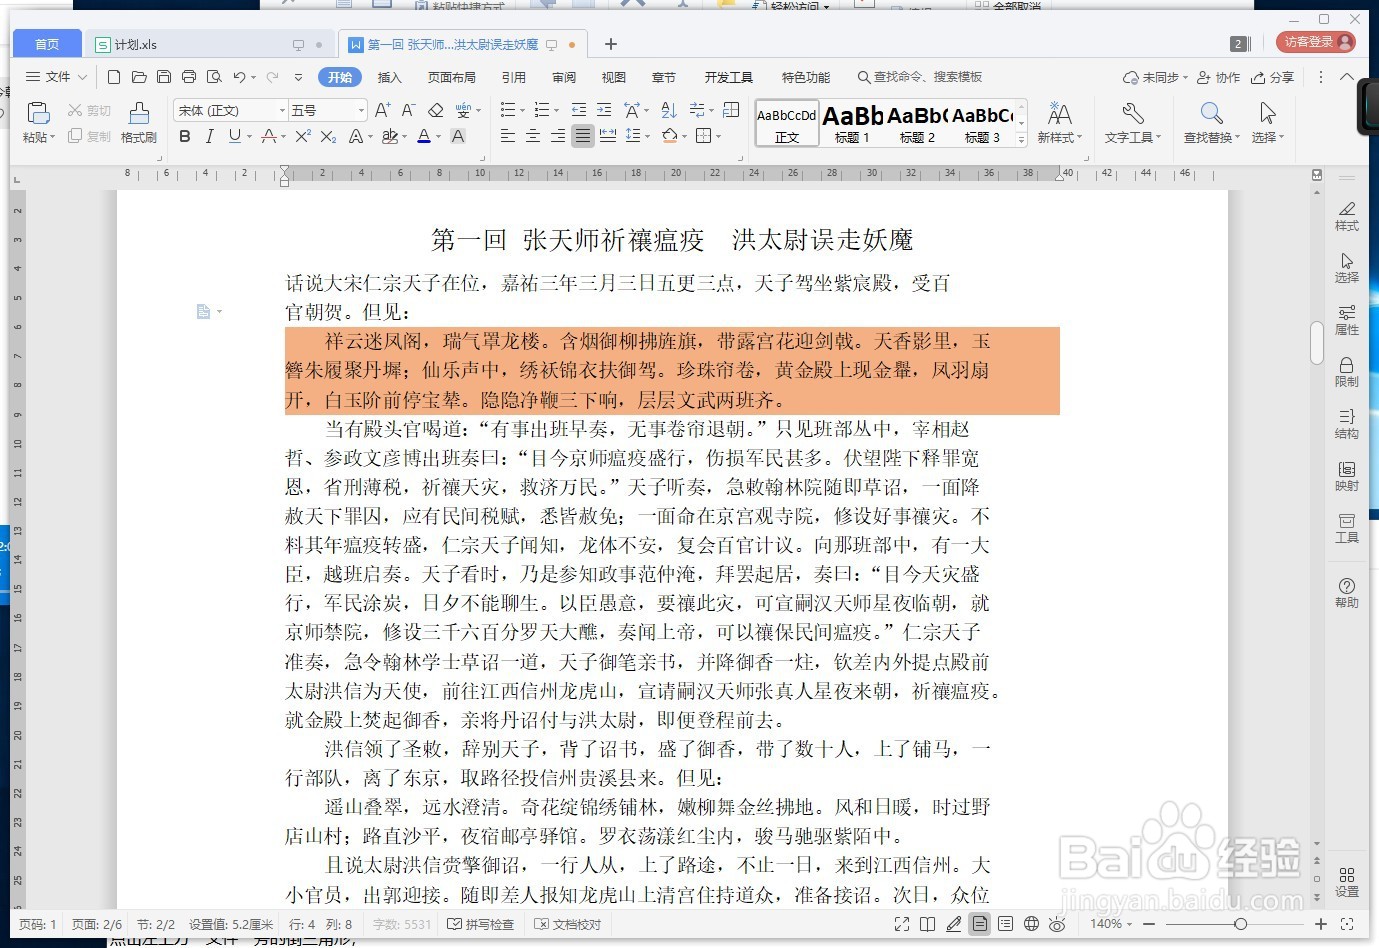Go to the 首页 tab

coord(47,44)
